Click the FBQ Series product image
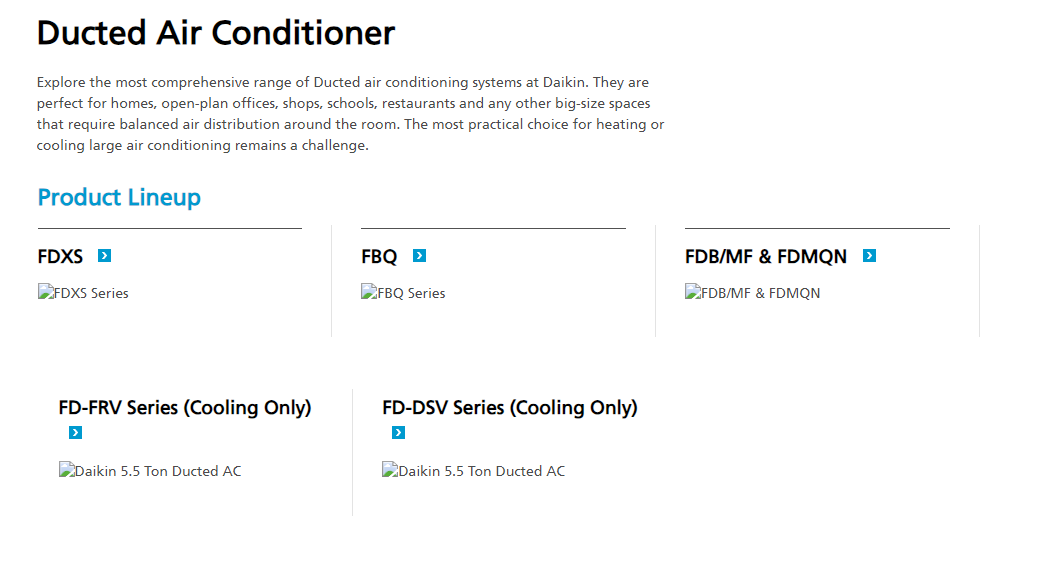1058x588 pixels. tap(404, 293)
